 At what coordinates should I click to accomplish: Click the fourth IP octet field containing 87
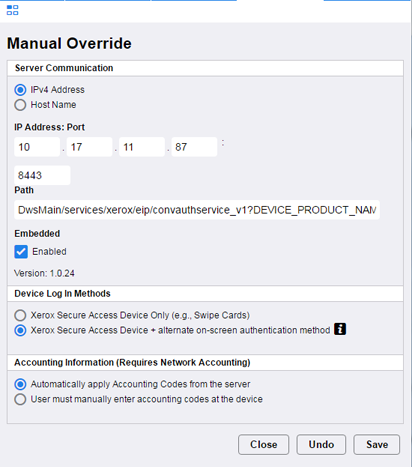[194, 147]
